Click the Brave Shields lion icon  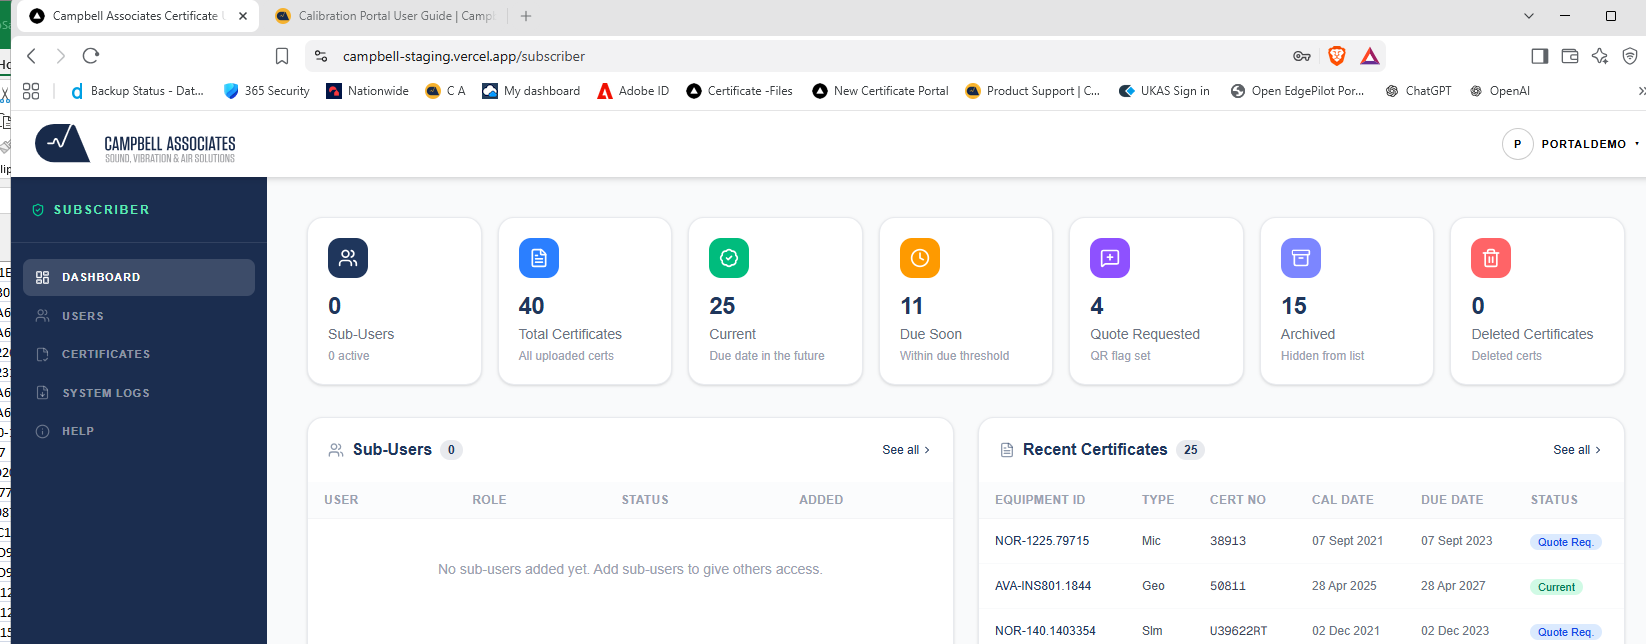pyautogui.click(x=1337, y=56)
